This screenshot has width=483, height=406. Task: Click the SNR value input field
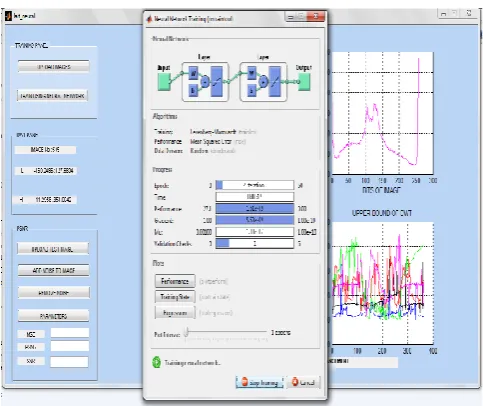tap(69, 362)
